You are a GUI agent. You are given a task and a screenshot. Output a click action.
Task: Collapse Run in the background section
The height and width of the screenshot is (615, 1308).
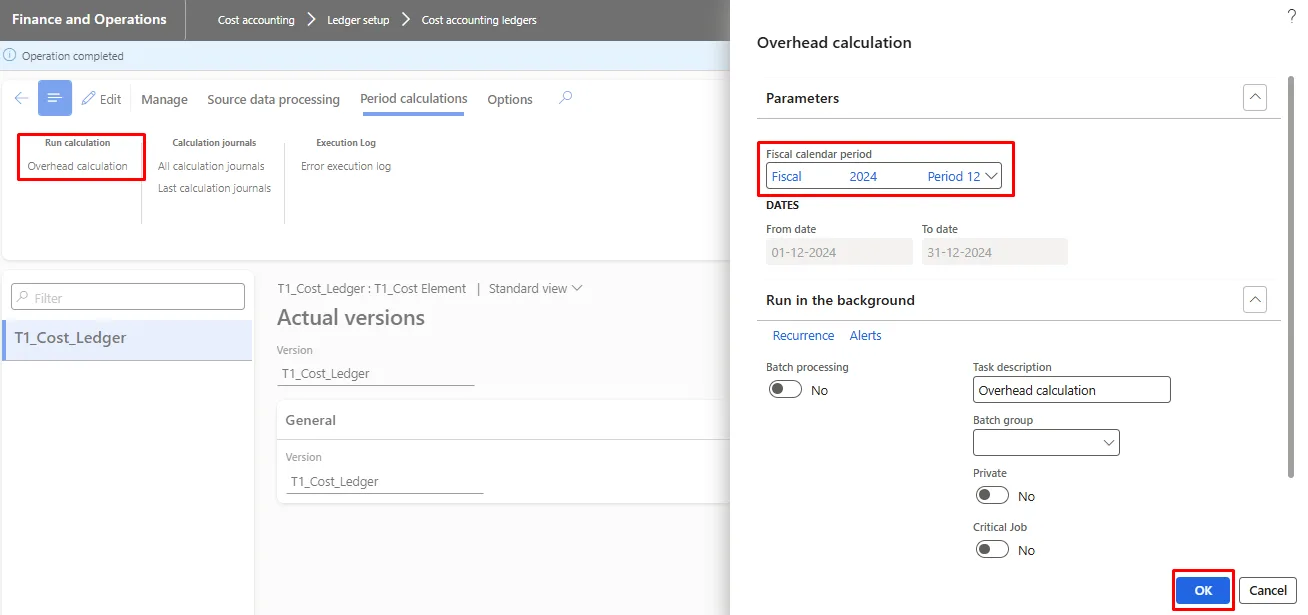click(x=1254, y=299)
